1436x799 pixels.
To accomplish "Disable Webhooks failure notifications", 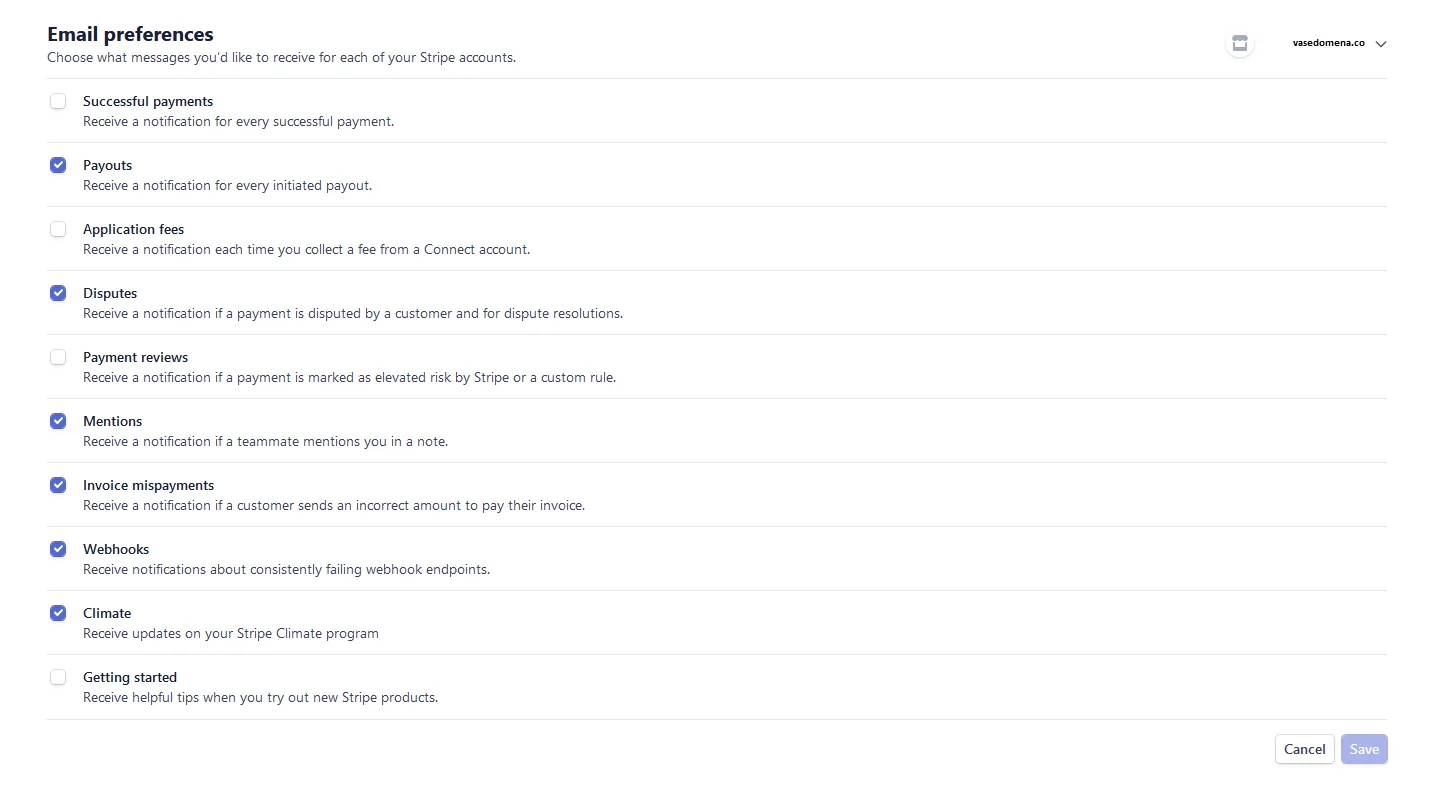I will click(x=58, y=549).
